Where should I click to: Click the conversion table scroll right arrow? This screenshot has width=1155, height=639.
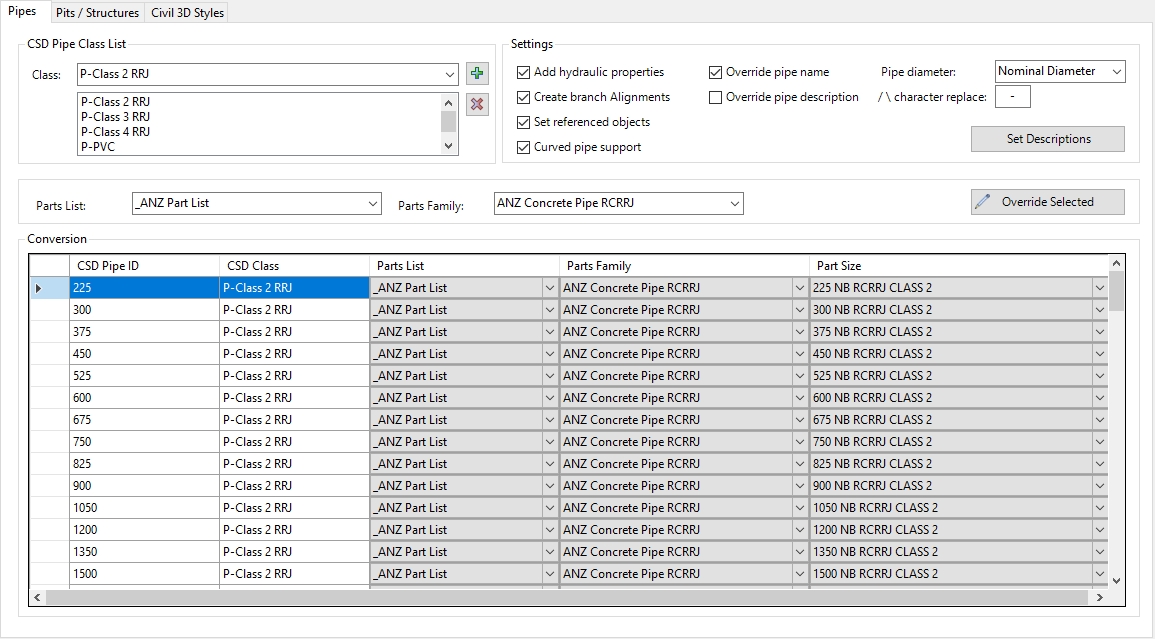tap(1099, 597)
